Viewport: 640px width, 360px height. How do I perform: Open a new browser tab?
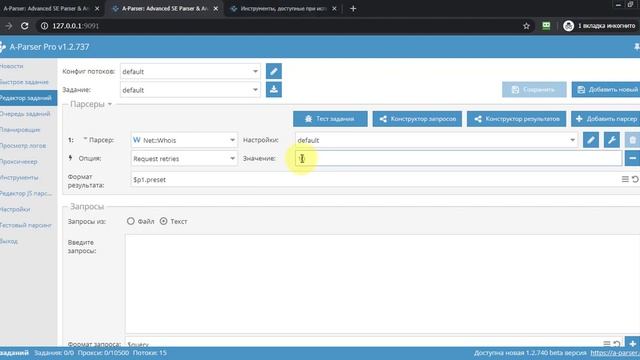point(353,9)
